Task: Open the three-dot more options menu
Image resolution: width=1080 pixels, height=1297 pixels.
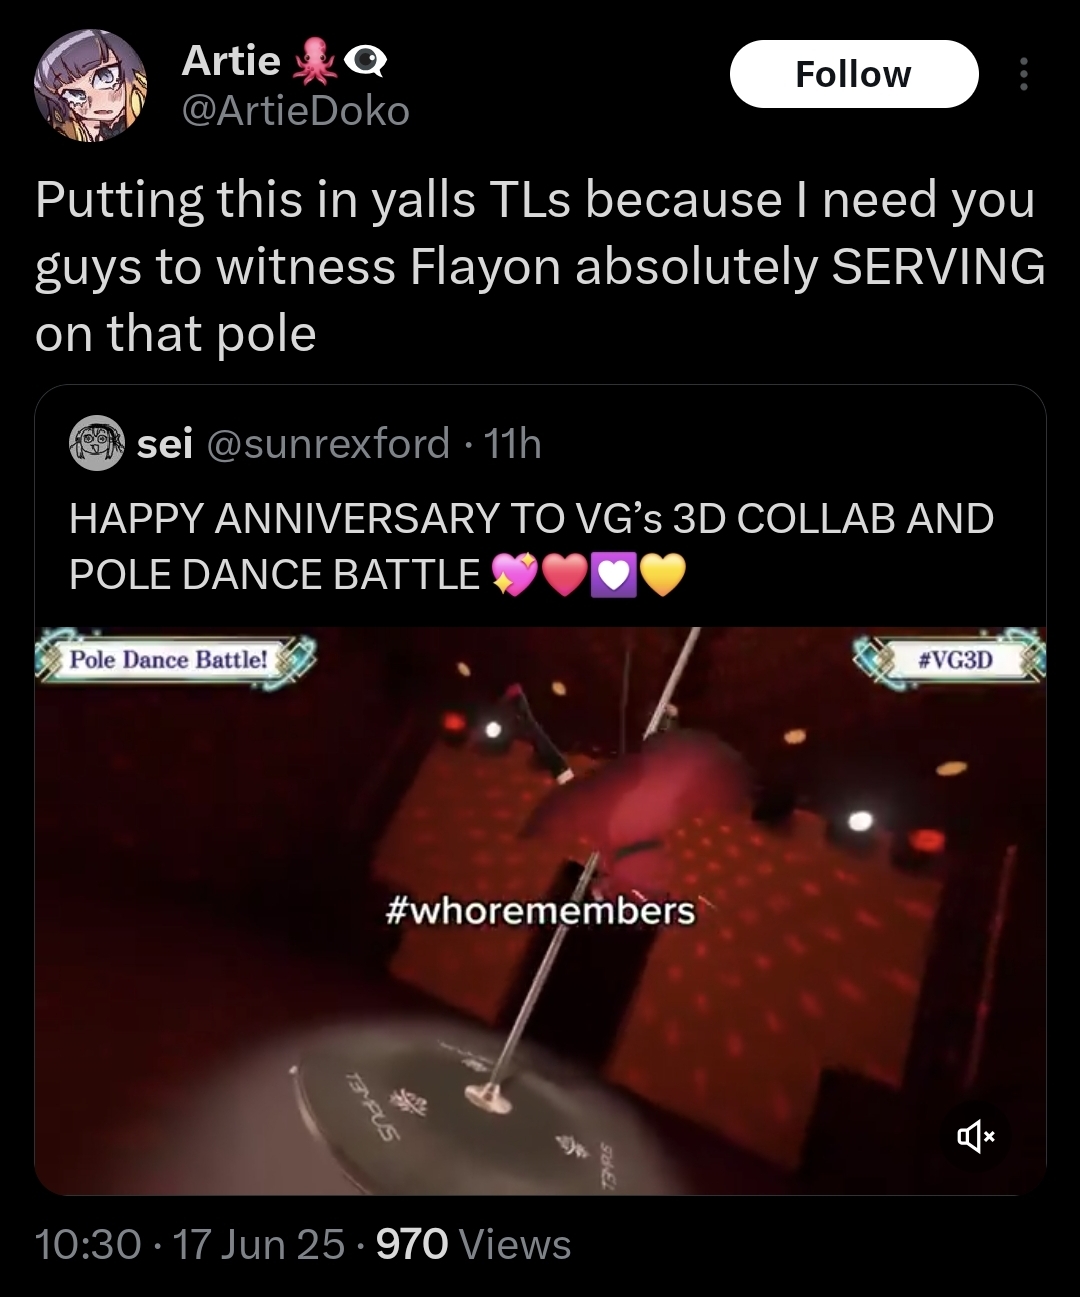Action: (x=1022, y=74)
